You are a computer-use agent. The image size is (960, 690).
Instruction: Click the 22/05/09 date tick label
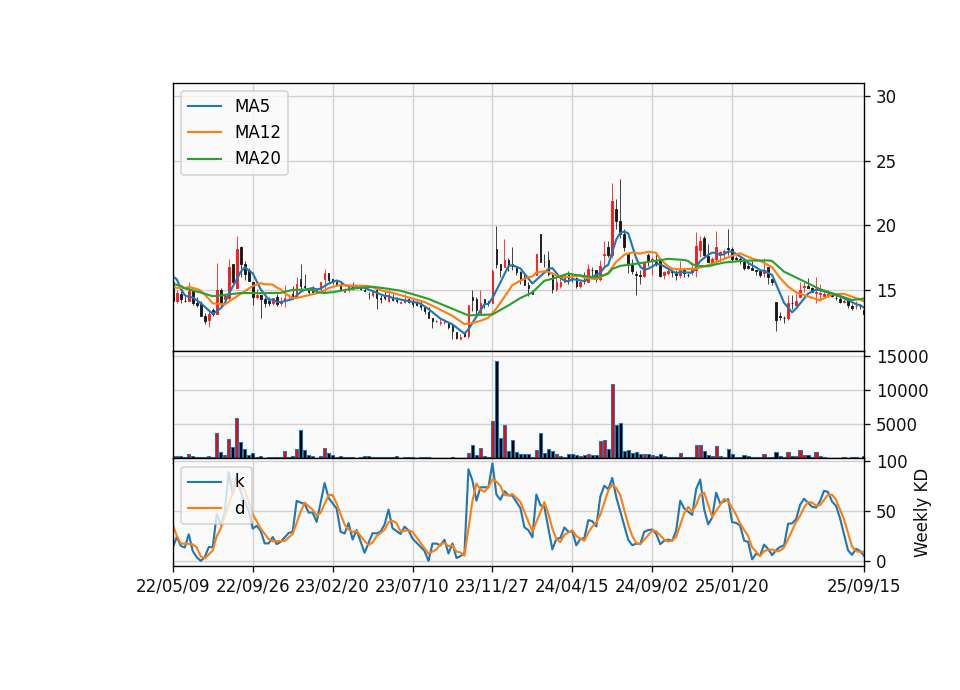tap(173, 586)
